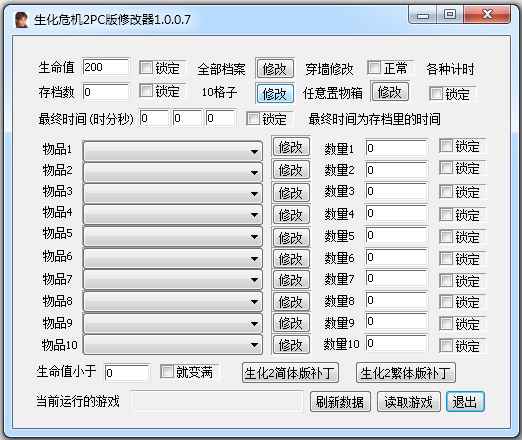The height and width of the screenshot is (440, 522).
Task: Open the 物品8 item dropdown
Action: click(173, 302)
